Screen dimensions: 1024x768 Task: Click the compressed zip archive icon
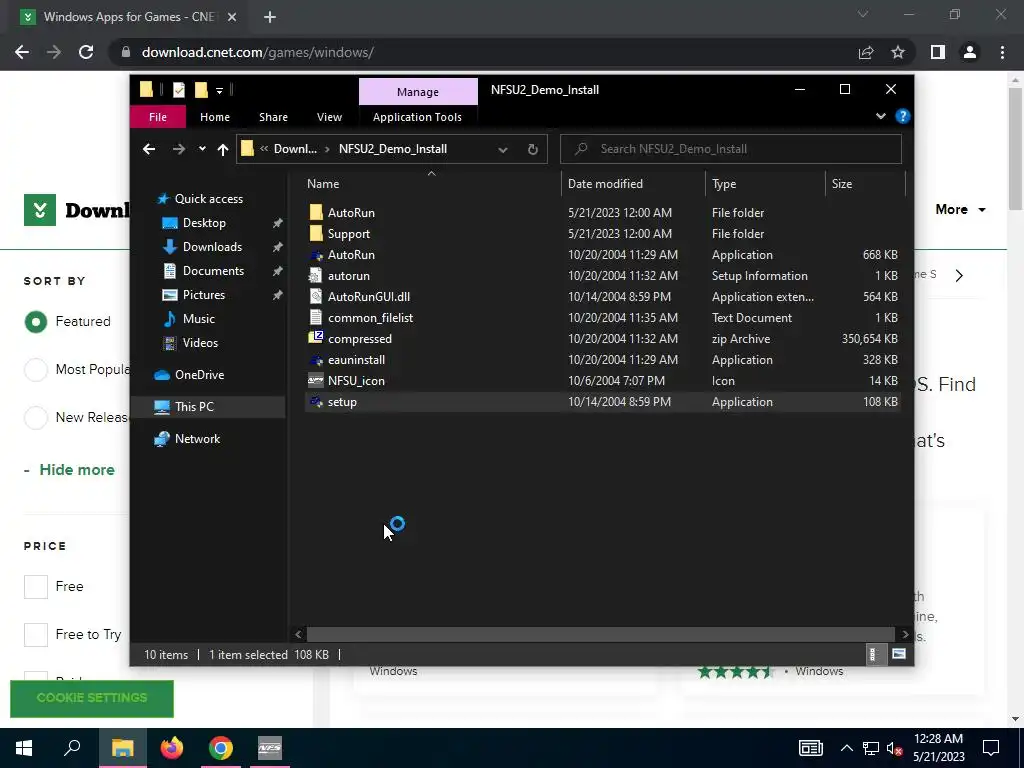316,338
